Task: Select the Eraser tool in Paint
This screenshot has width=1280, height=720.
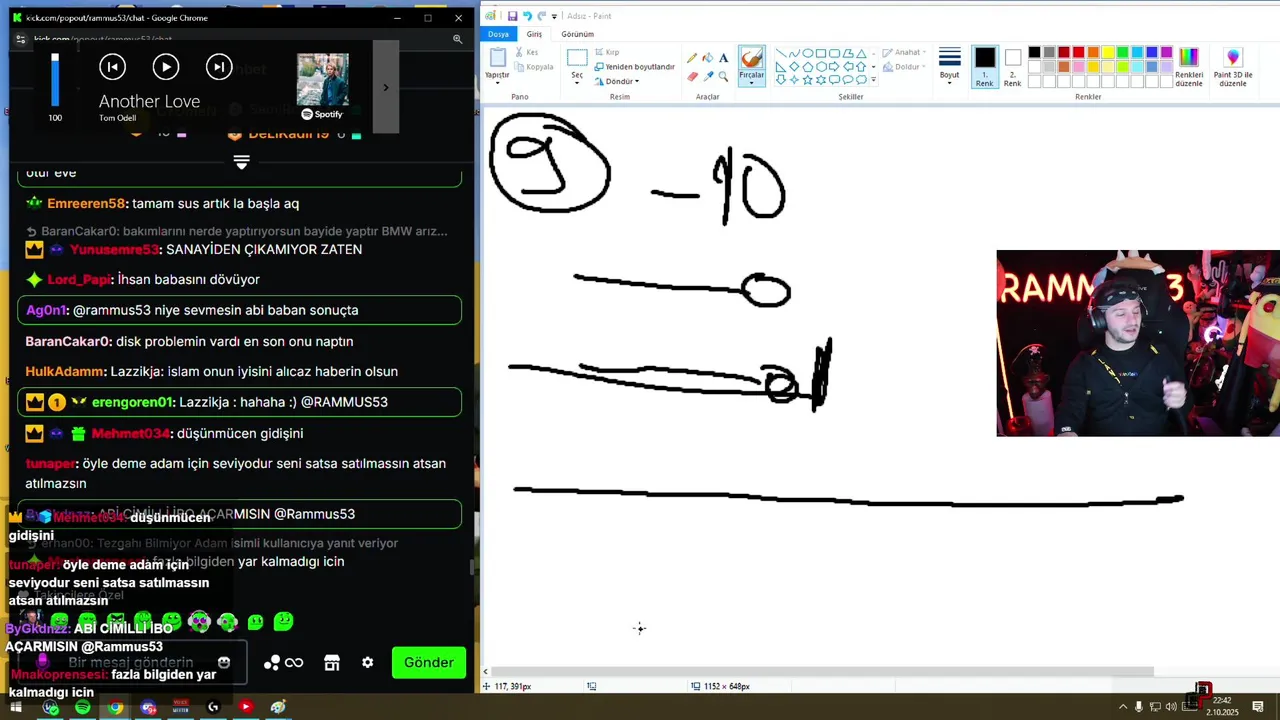Action: [x=692, y=76]
